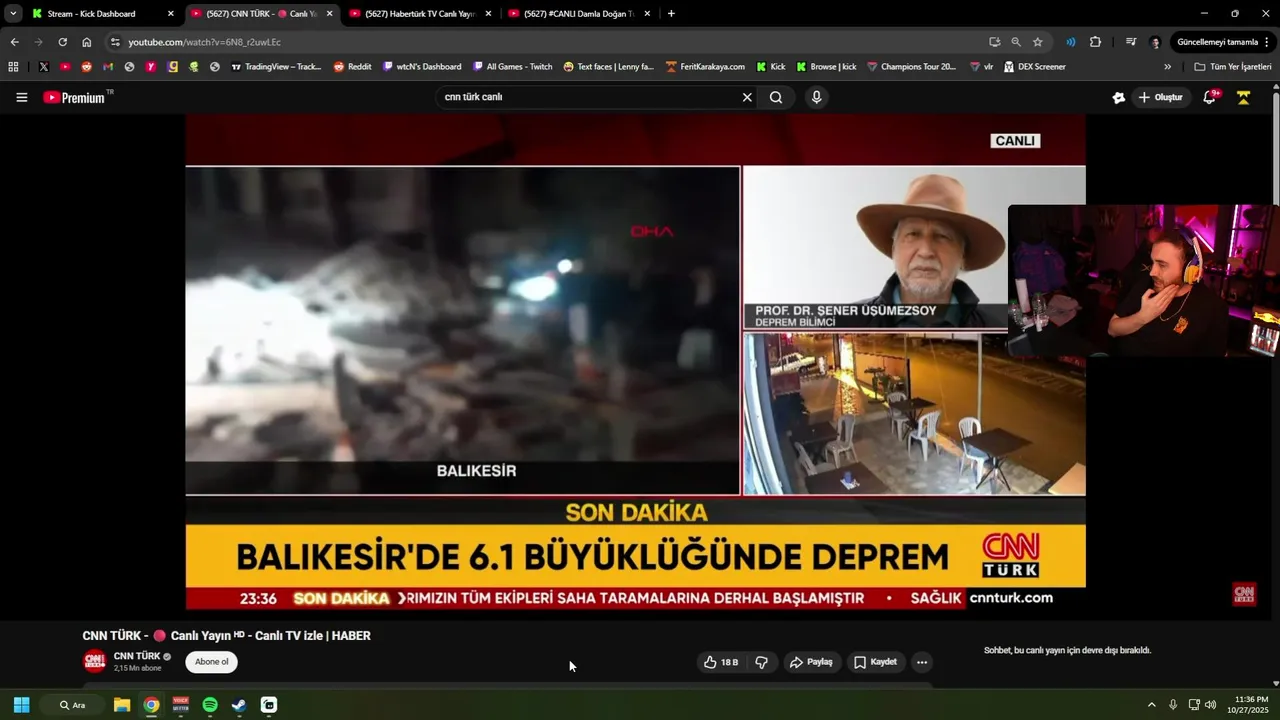Open Champions Tour bookmark
Screen dimensions: 1280x720
(x=911, y=67)
